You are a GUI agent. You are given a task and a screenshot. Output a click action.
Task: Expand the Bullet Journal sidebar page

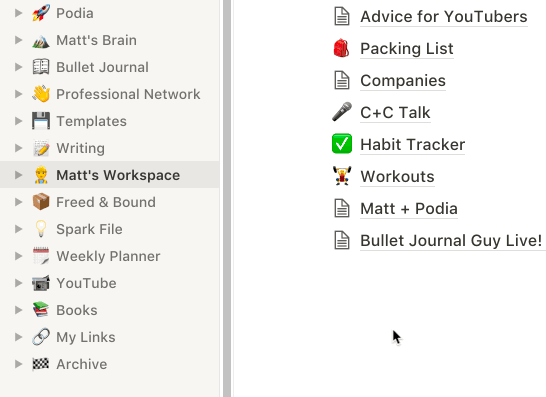[x=18, y=67]
